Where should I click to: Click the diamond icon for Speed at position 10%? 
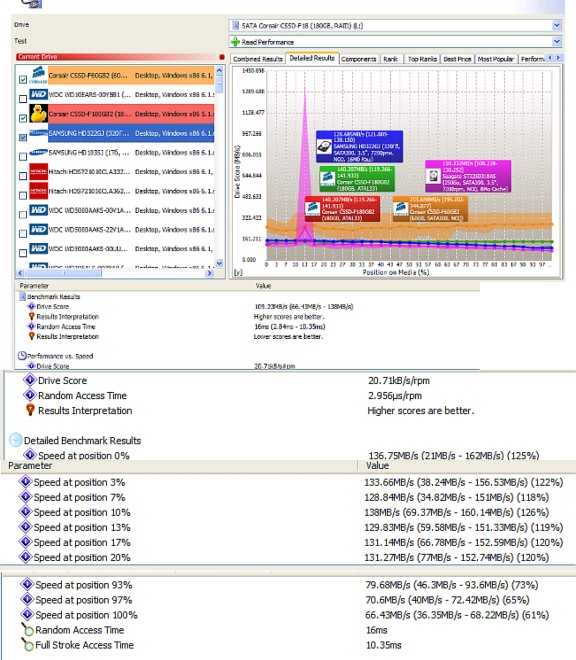click(26, 512)
